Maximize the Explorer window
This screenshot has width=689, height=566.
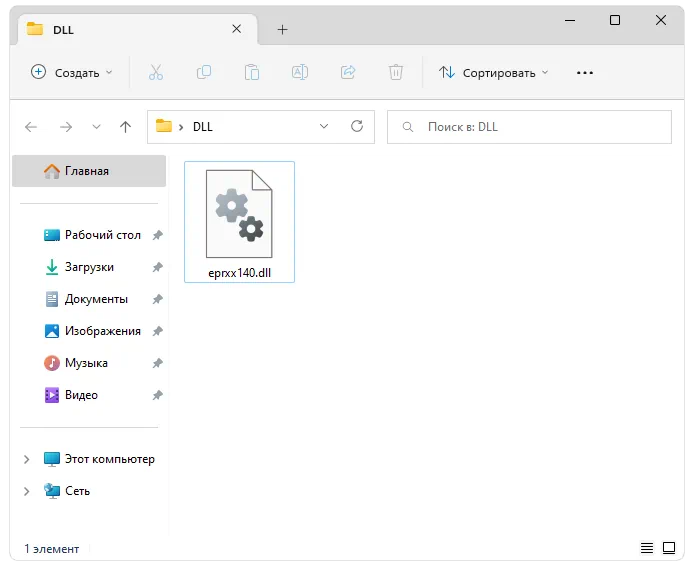(x=615, y=20)
